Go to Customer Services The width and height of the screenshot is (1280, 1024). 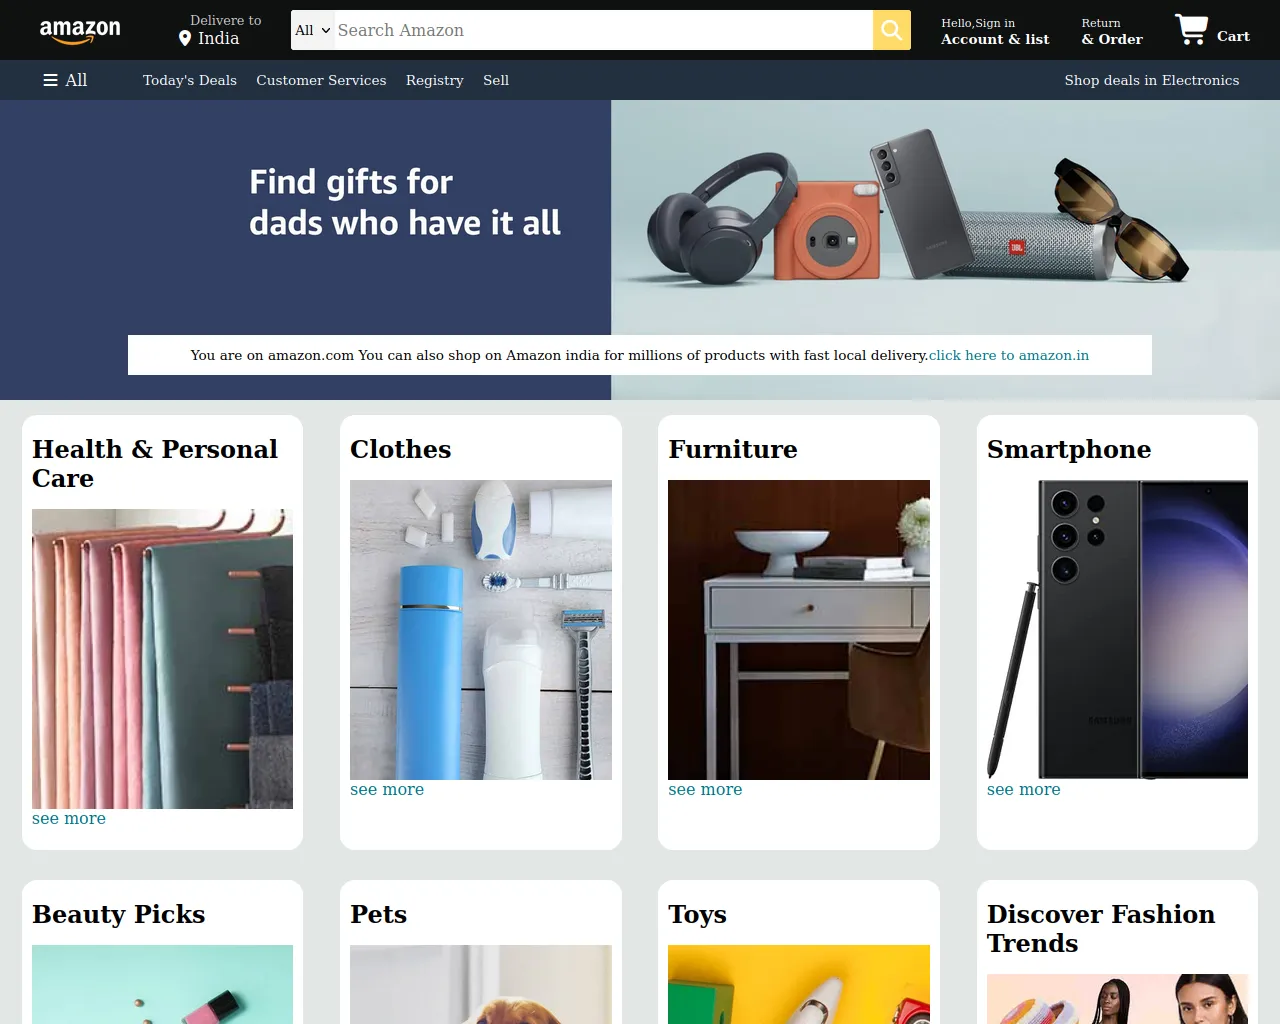[321, 80]
